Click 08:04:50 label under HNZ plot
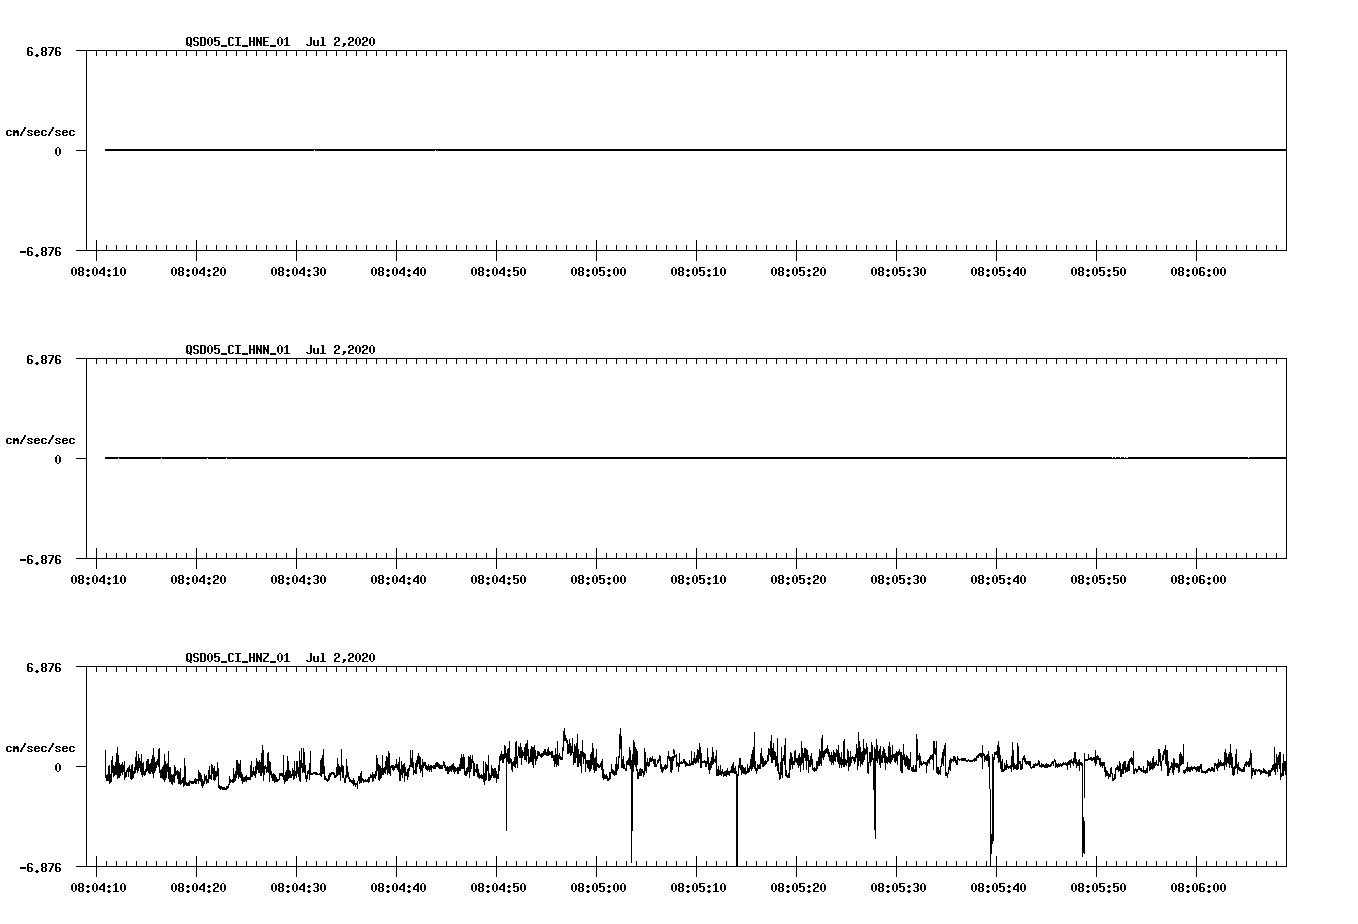1358x924 pixels. tap(498, 887)
